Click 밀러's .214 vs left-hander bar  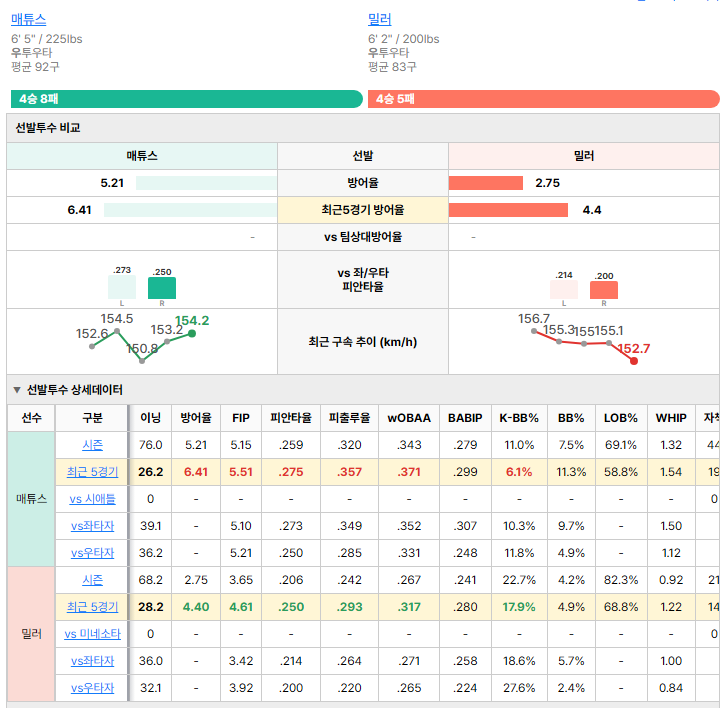[x=564, y=289]
